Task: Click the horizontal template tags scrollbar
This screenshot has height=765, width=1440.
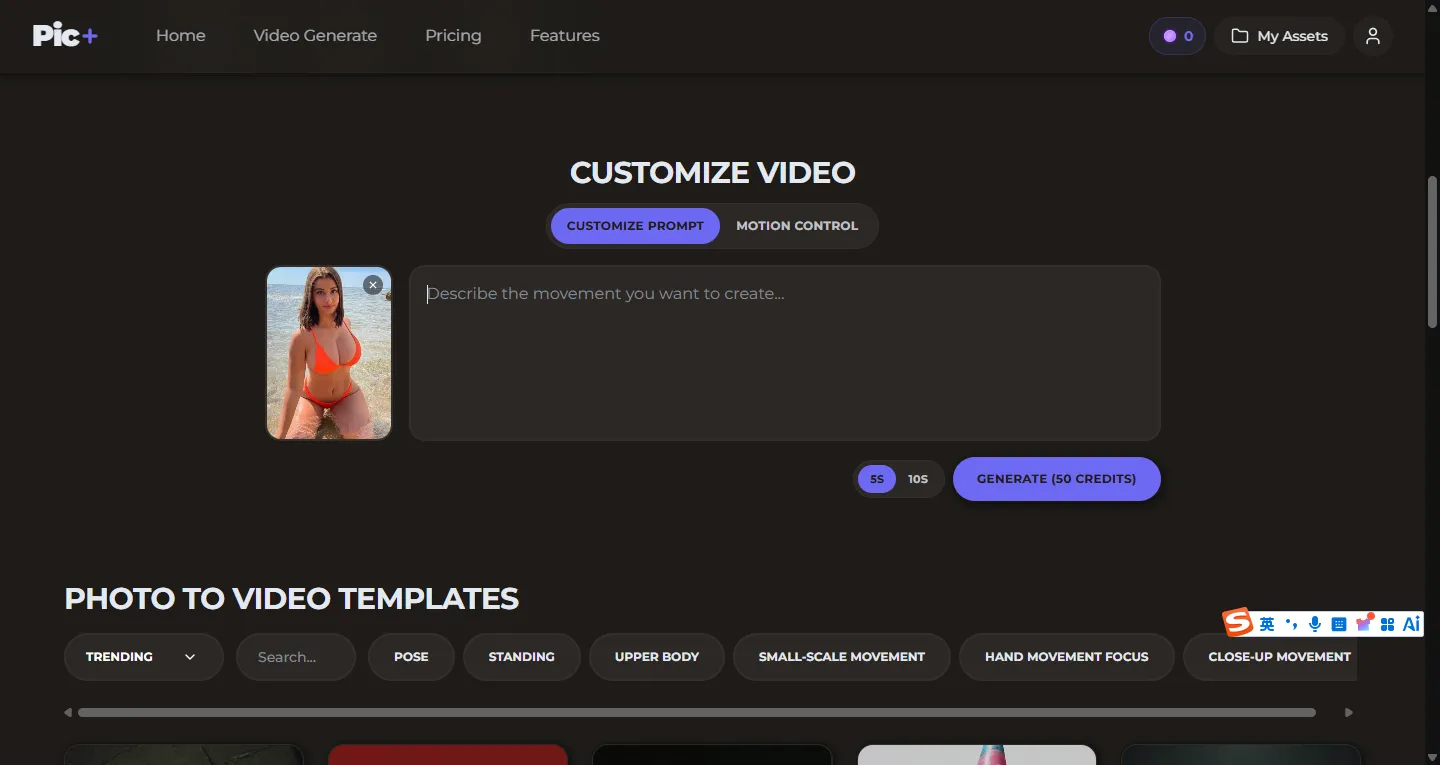Action: (x=697, y=713)
